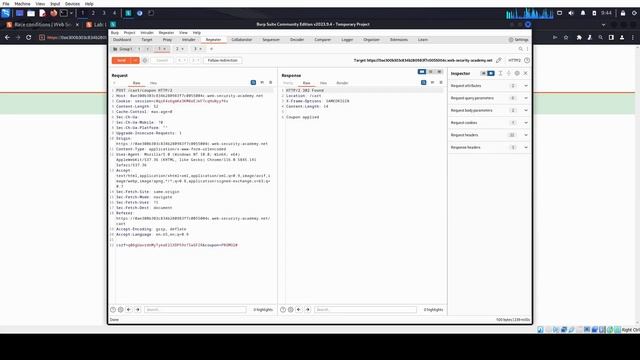Switch request view to Hex
The width and height of the screenshot is (640, 360).
(x=153, y=83)
